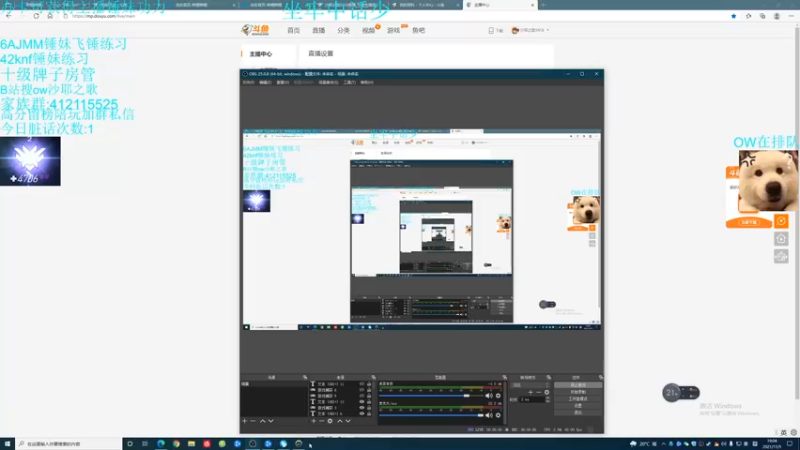Click the Windows taskbar search box
800x450 pixels.
pyautogui.click(x=69, y=444)
